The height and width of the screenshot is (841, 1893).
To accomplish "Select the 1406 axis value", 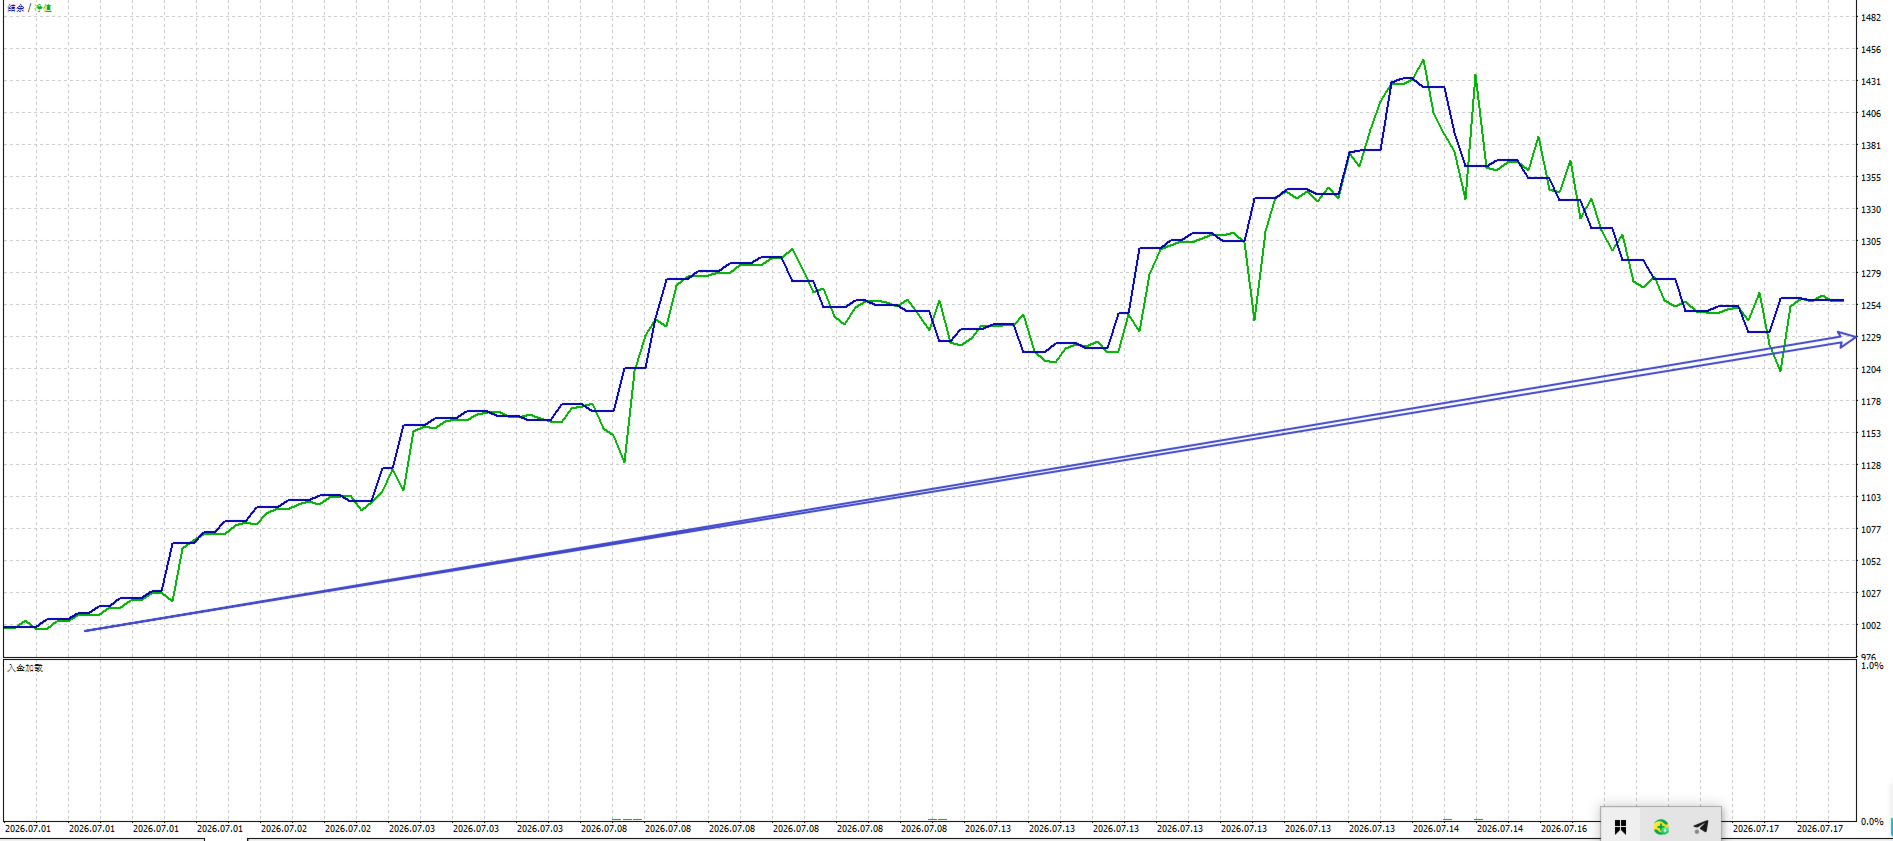I will 1870,114.
